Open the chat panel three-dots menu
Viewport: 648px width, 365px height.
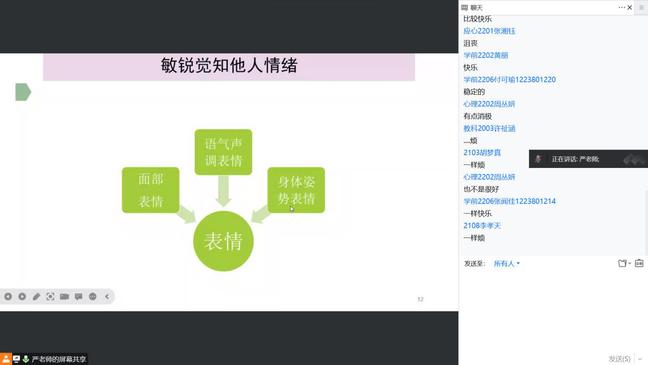click(x=621, y=7)
